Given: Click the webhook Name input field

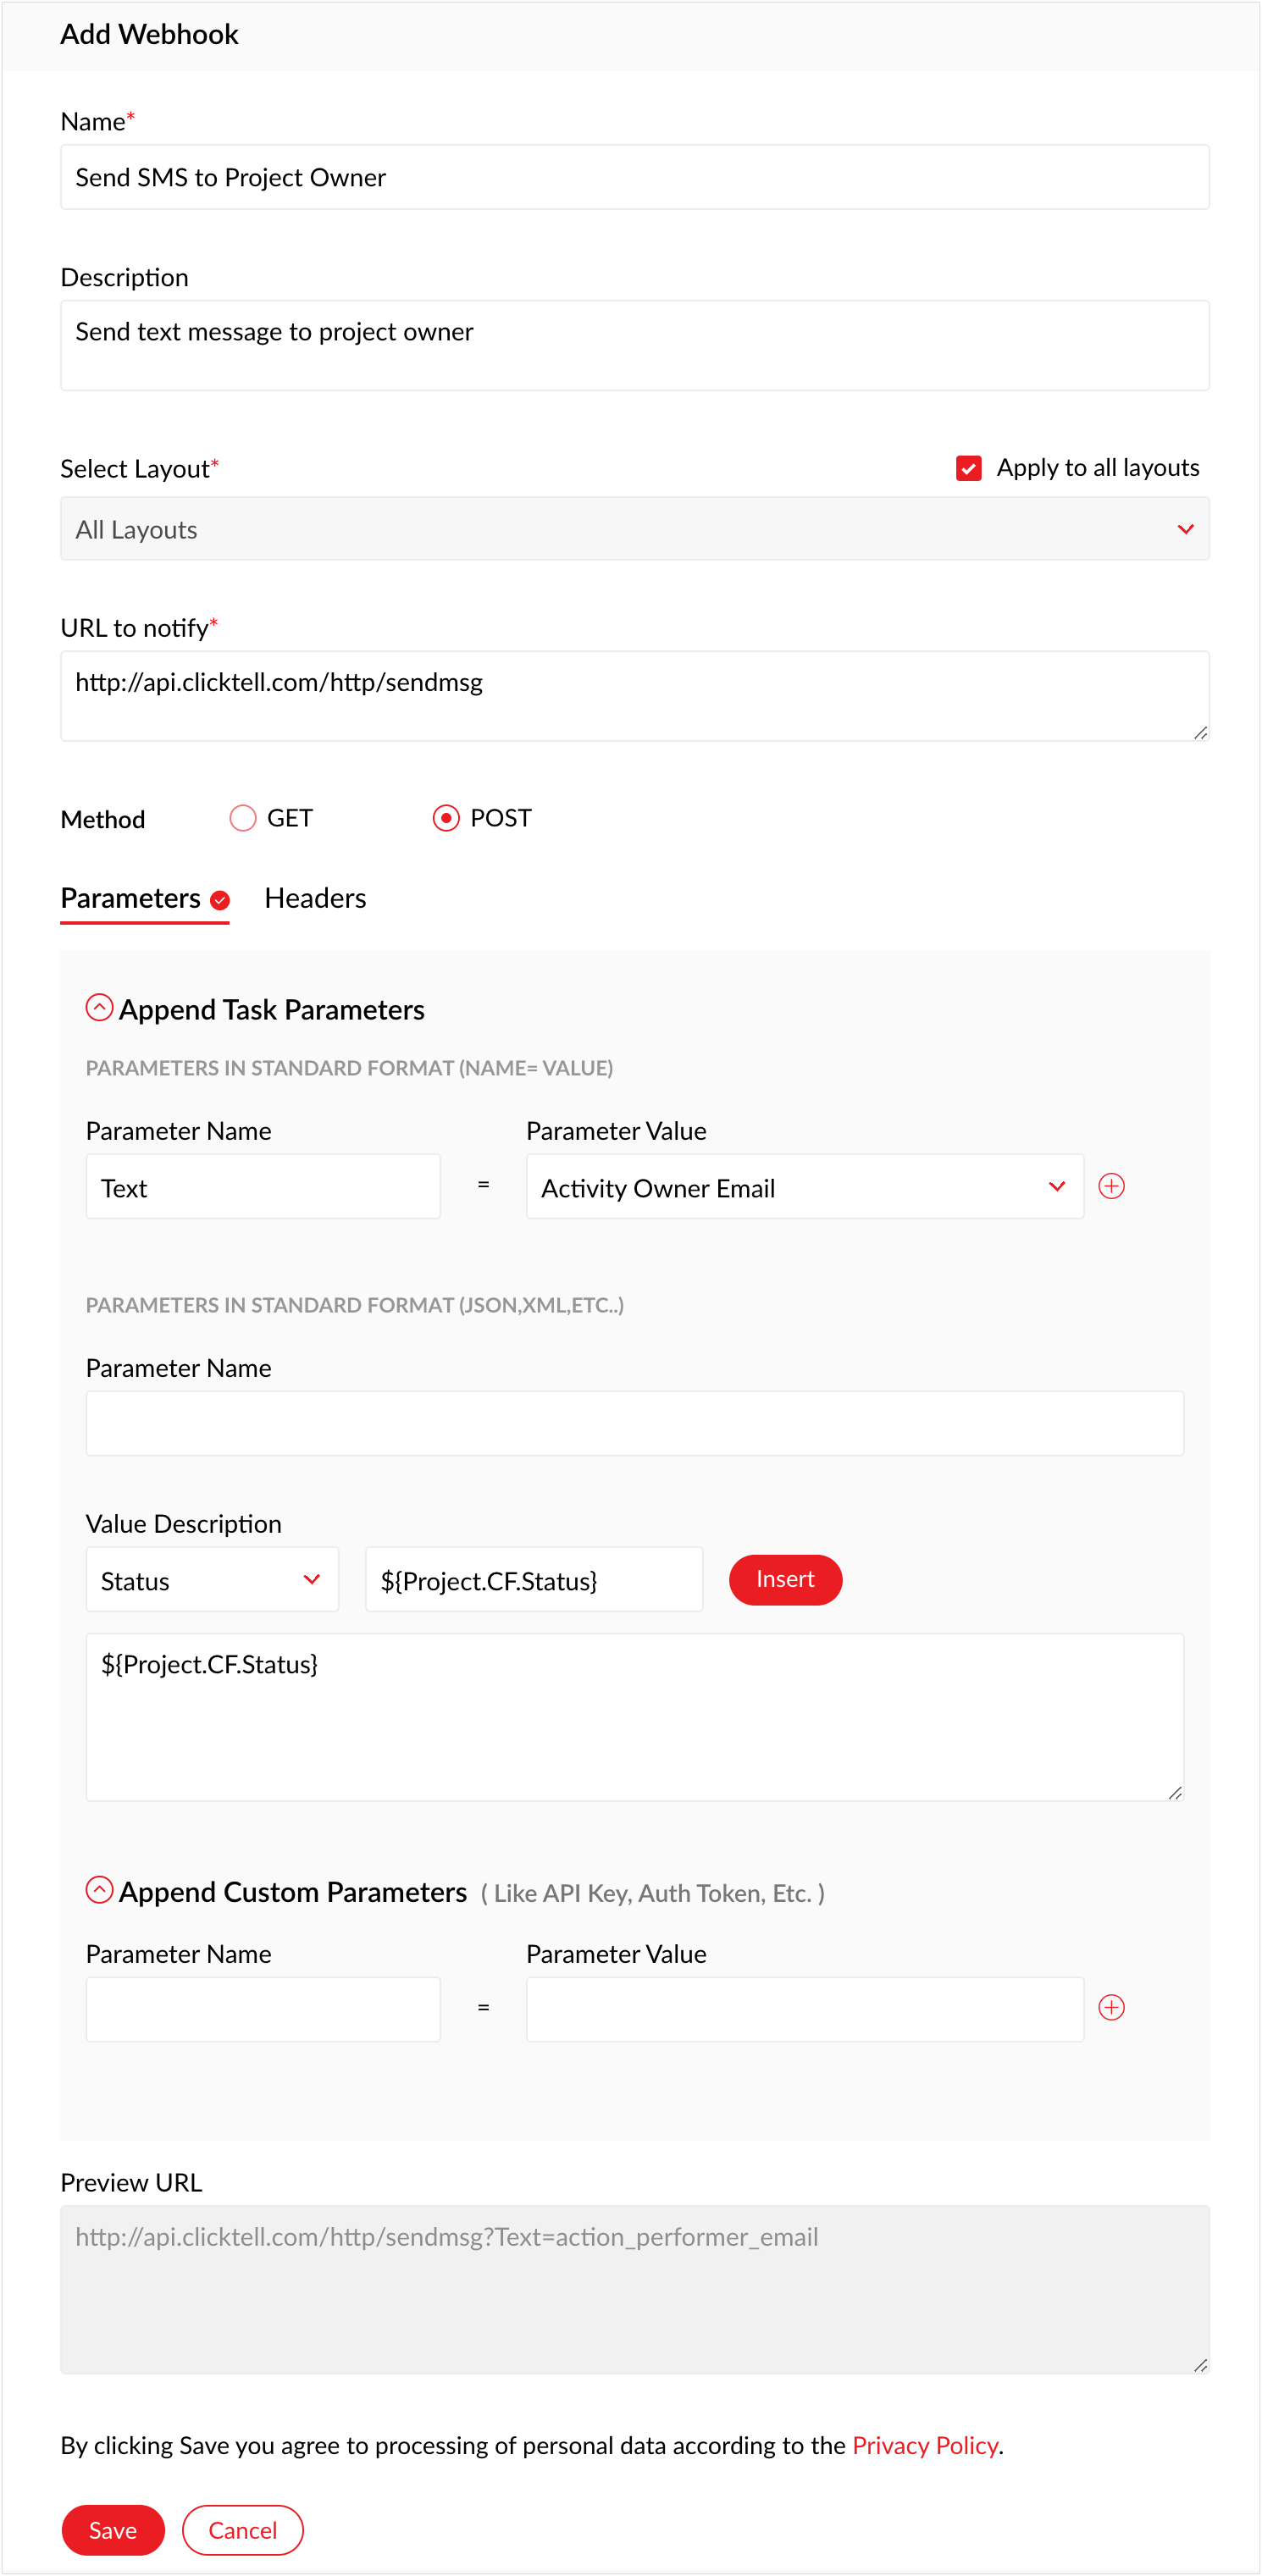Looking at the screenshot, I should coord(634,177).
